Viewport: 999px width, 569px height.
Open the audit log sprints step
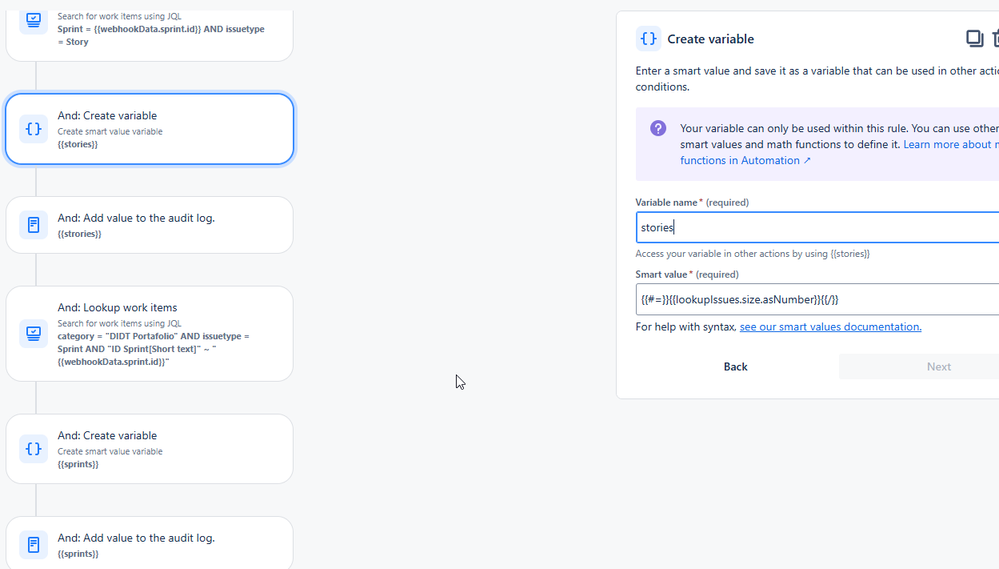[x=150, y=543]
